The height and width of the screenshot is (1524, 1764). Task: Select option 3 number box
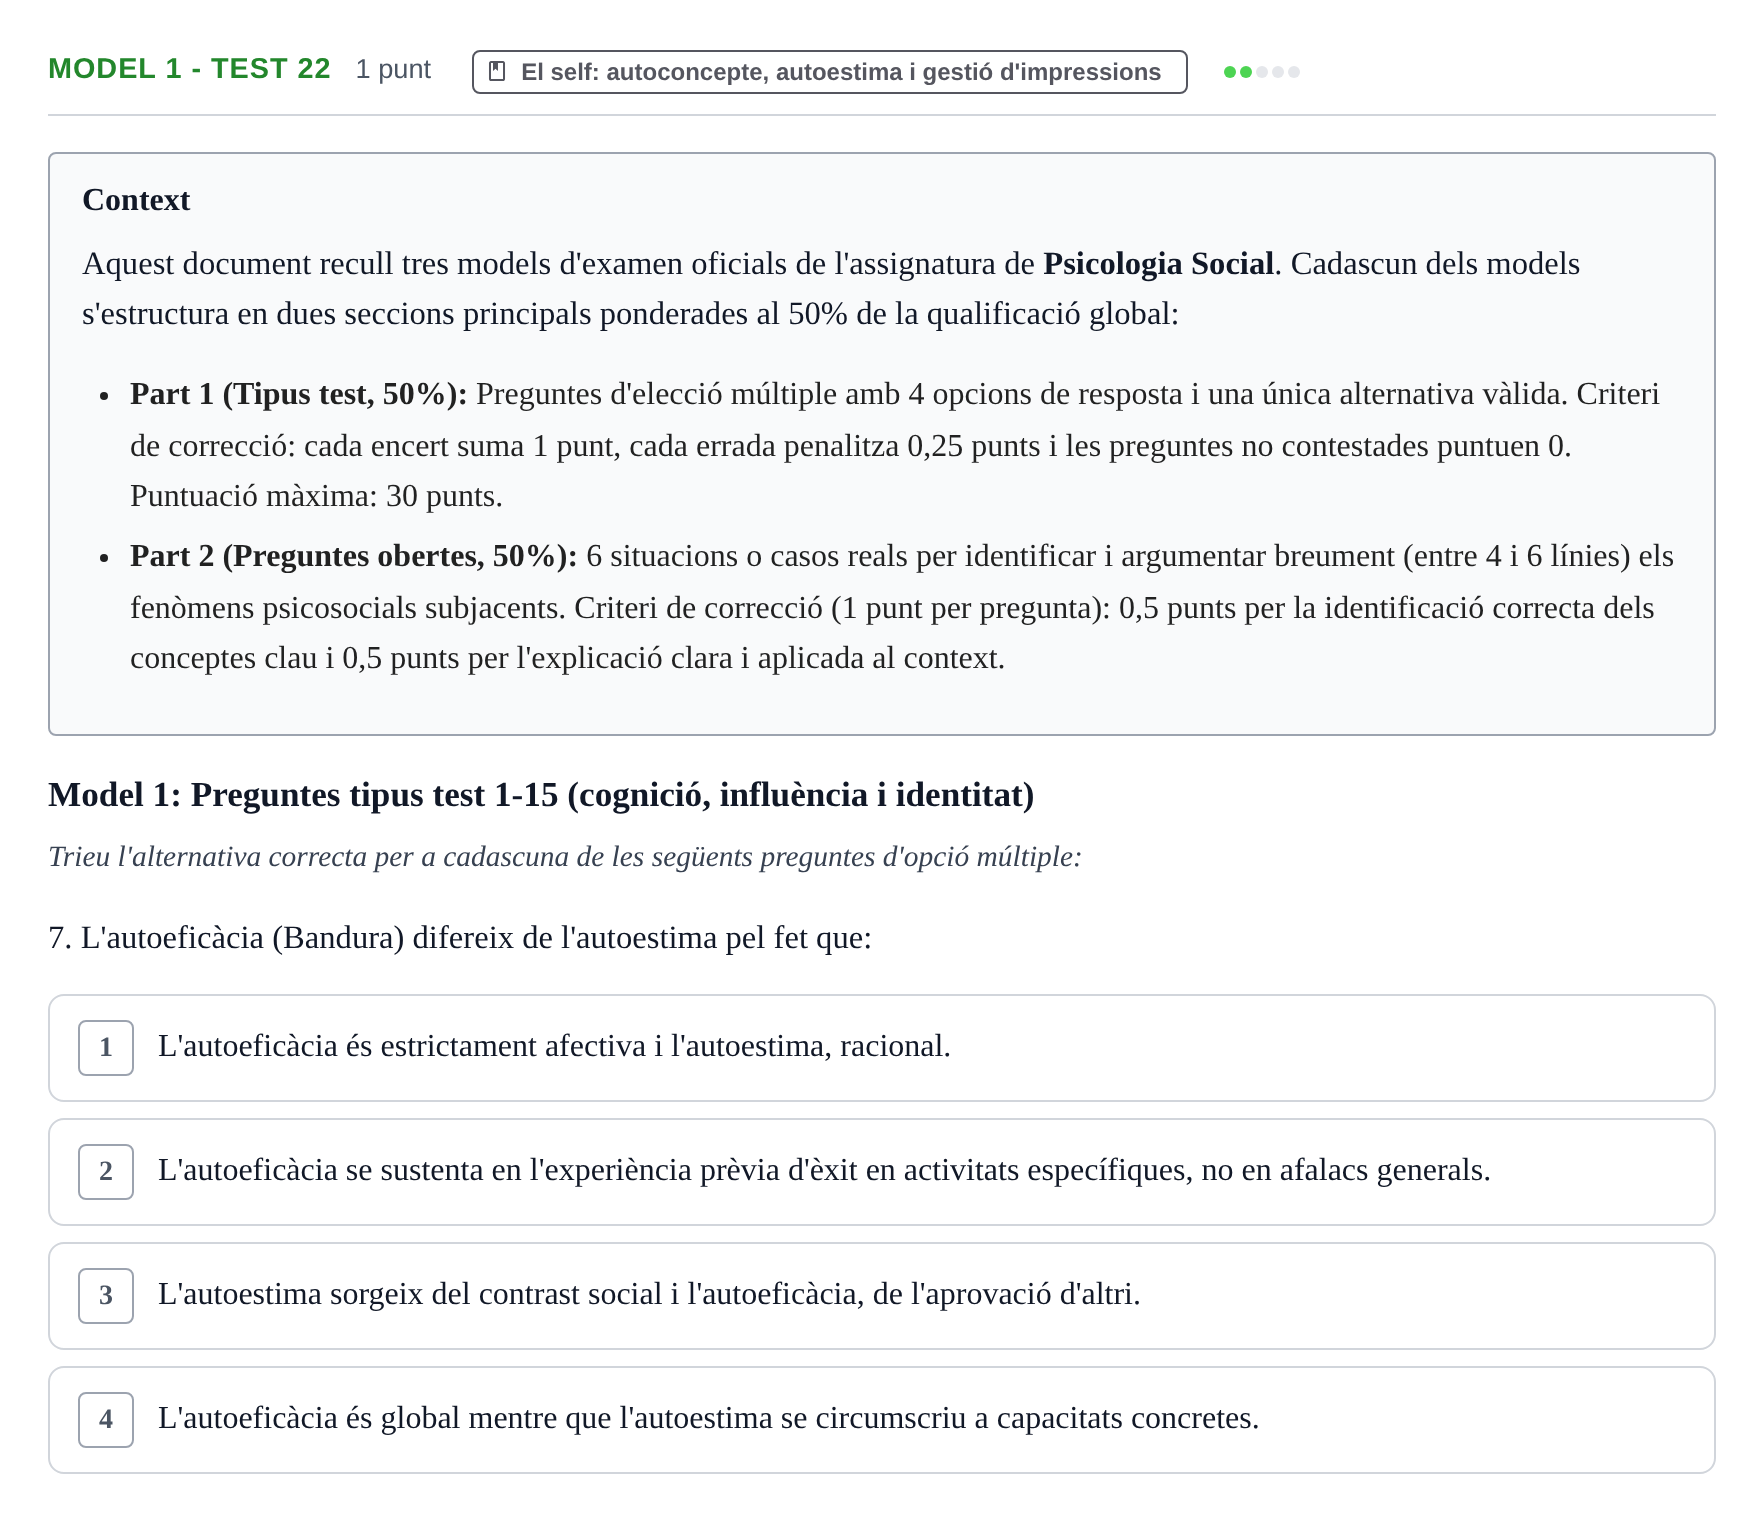[x=106, y=1296]
